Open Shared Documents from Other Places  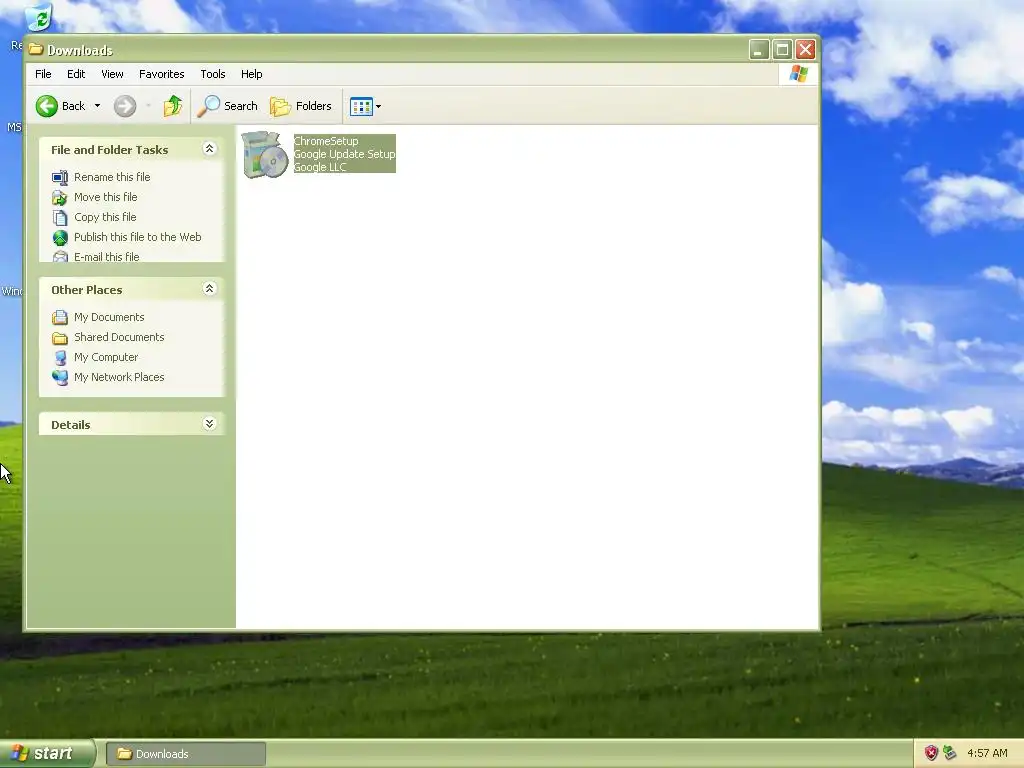point(119,337)
